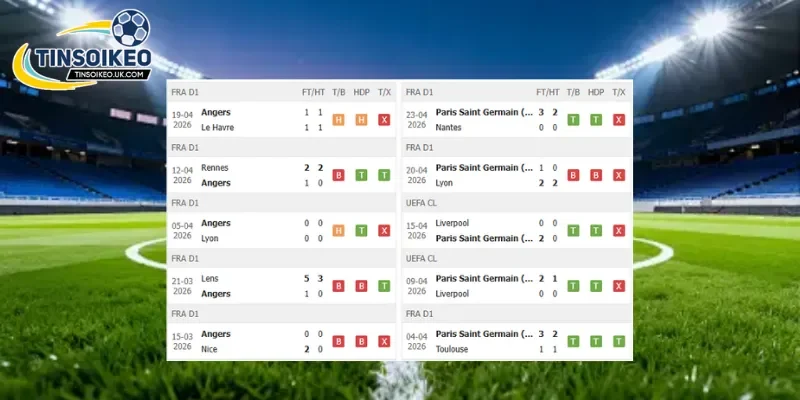Click HDP badge H in Angers–Le Havre row
The image size is (800, 400).
coord(361,120)
